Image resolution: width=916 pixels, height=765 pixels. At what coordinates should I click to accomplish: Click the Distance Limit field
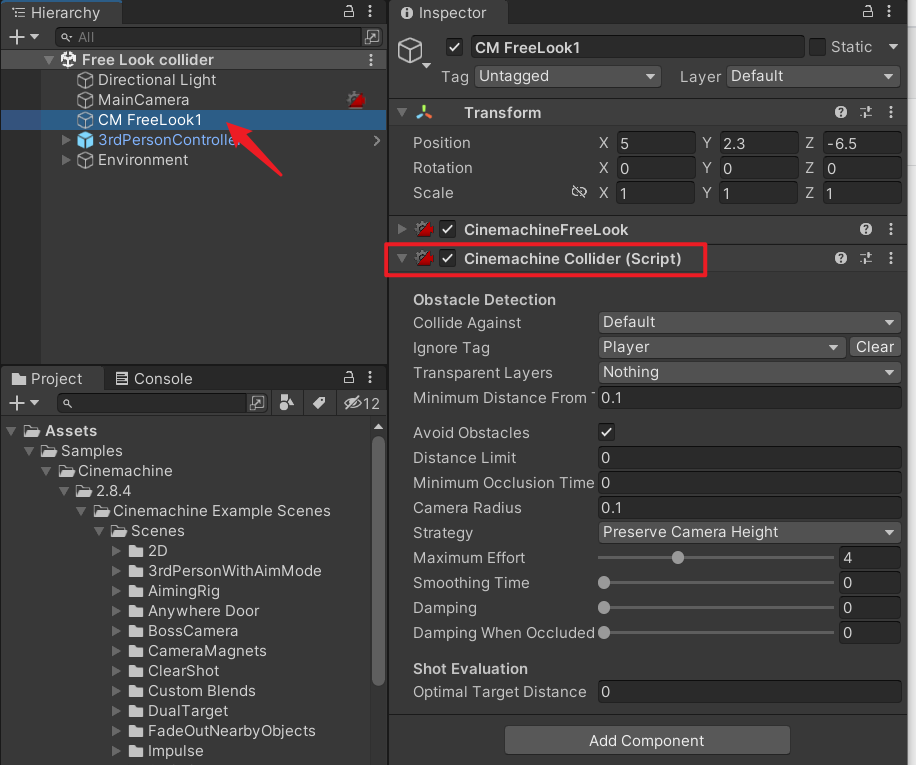tap(749, 457)
